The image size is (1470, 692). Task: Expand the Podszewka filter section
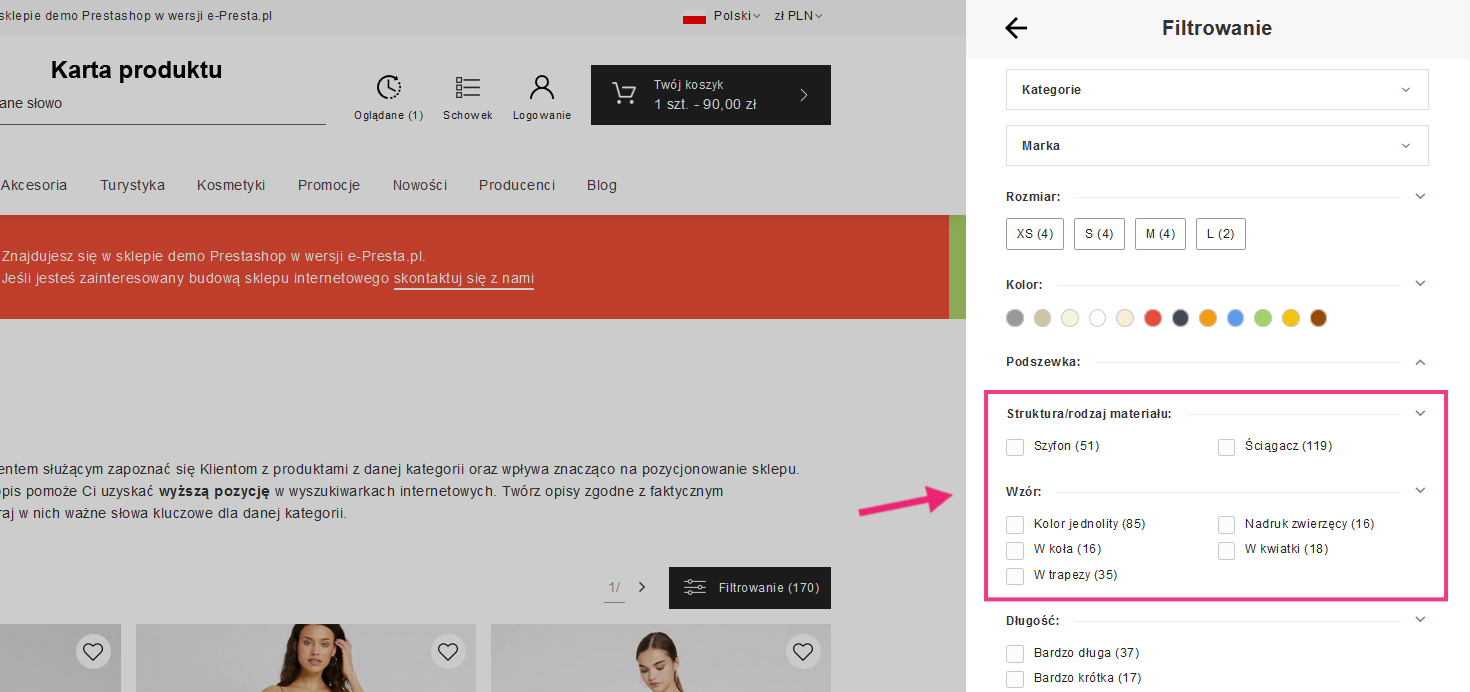coord(1420,362)
